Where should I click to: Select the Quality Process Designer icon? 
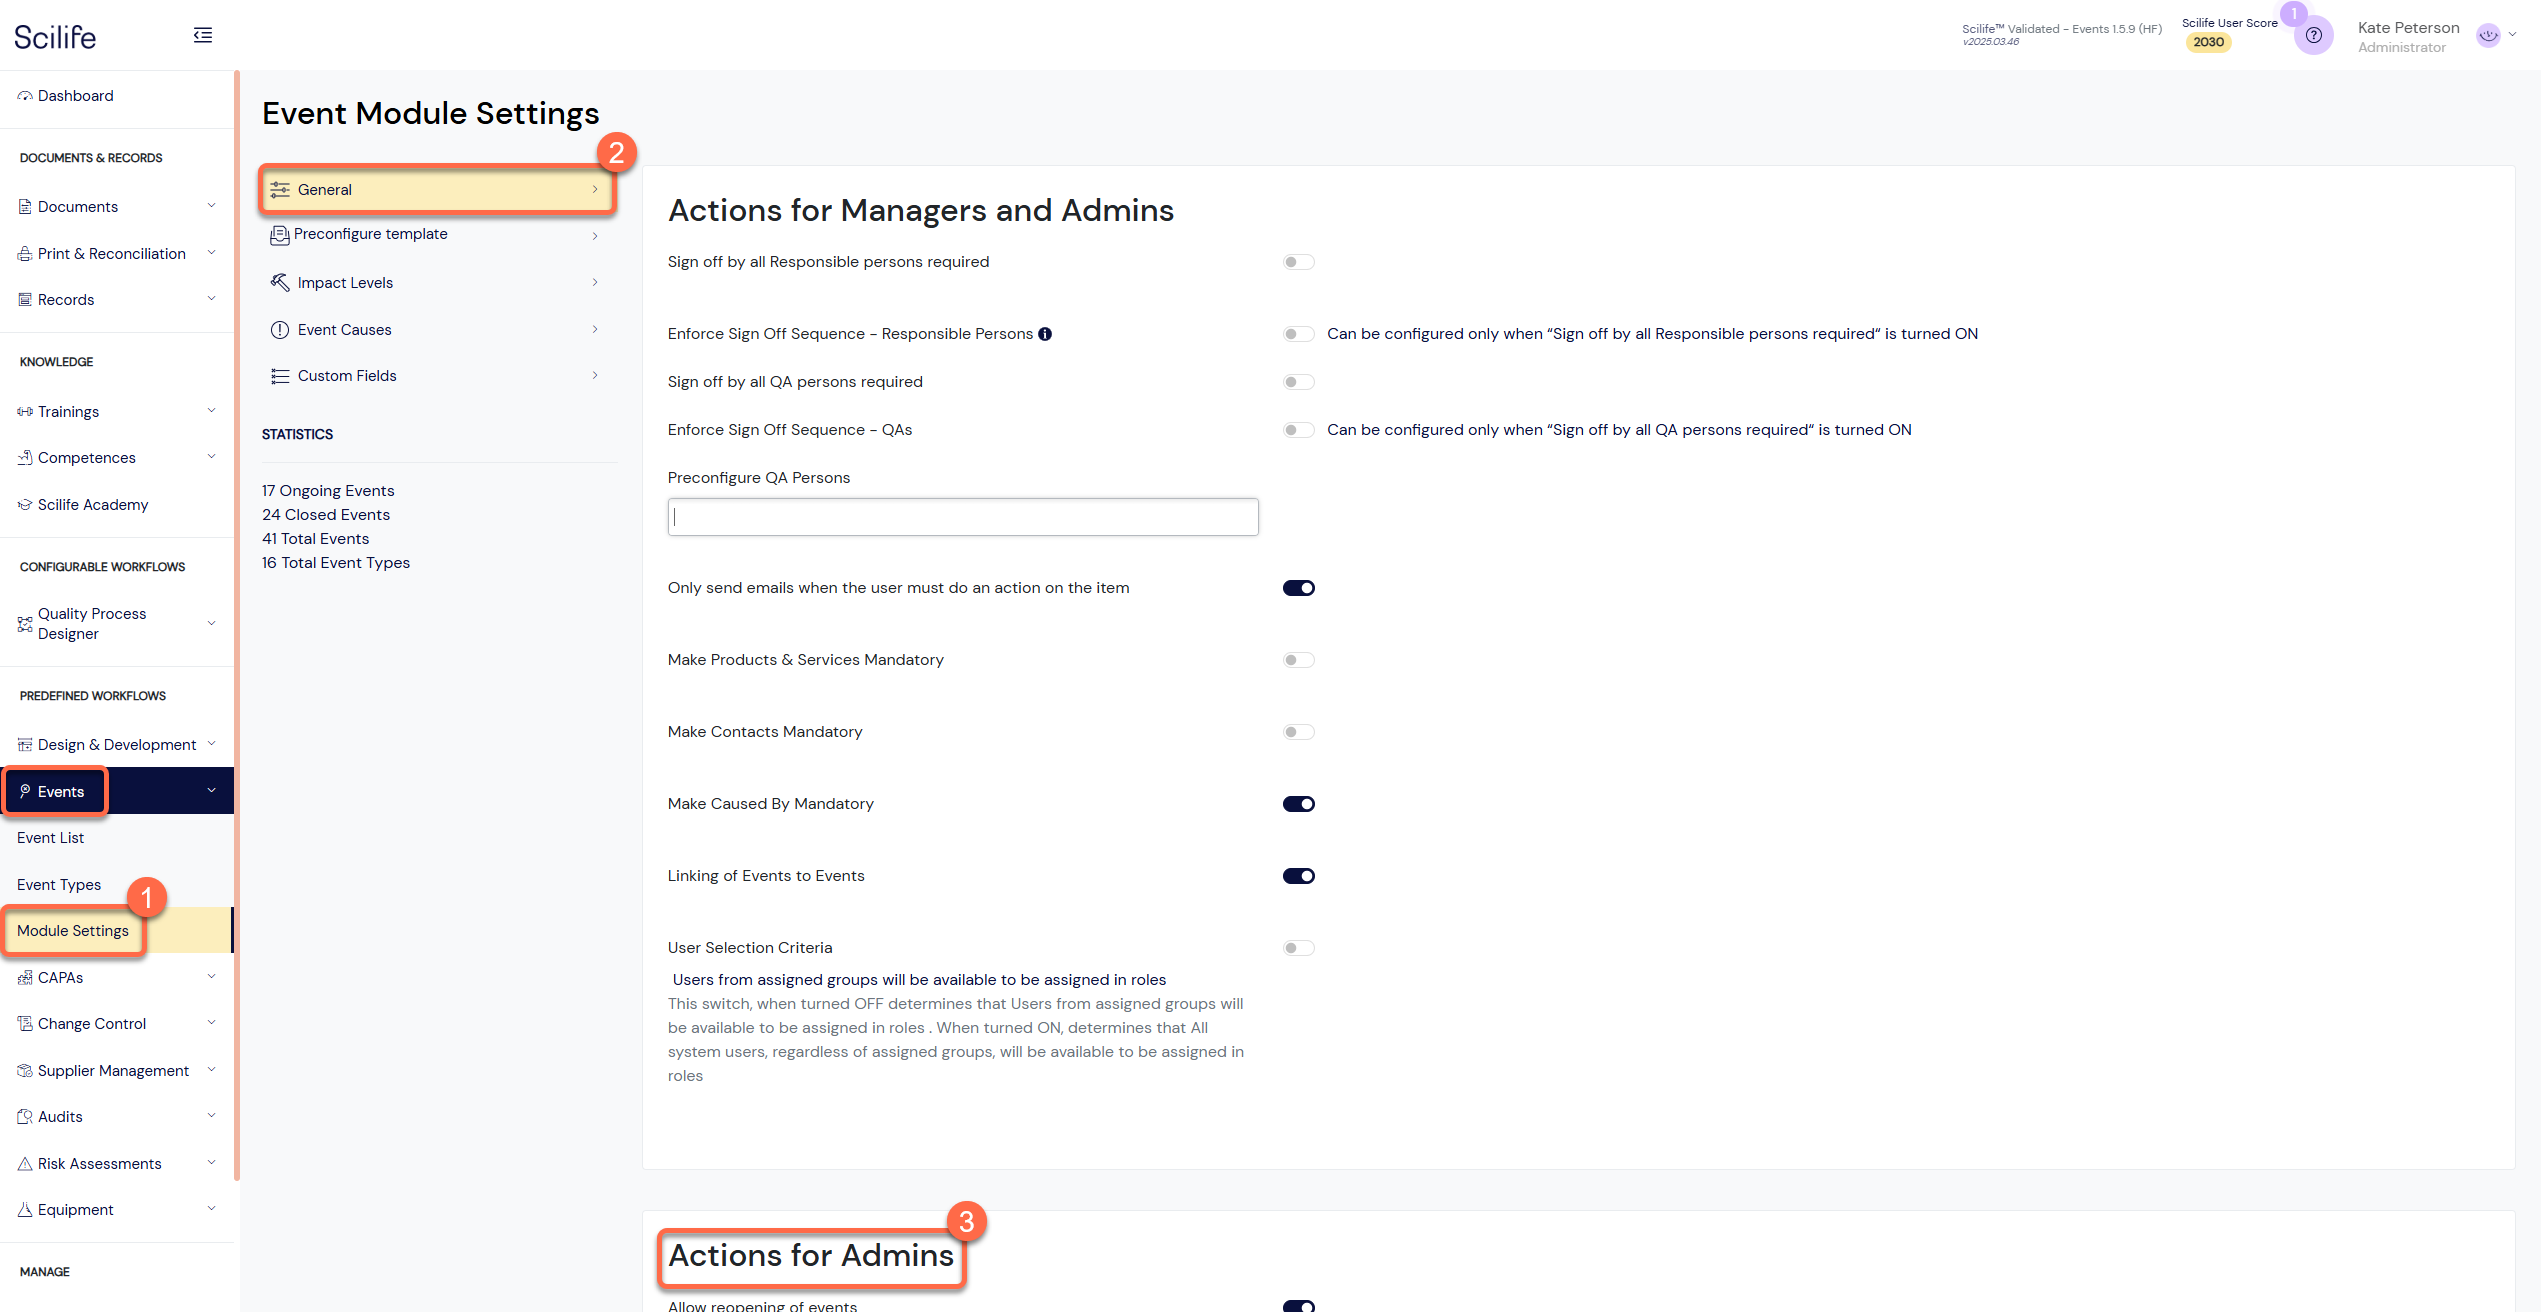(x=24, y=623)
